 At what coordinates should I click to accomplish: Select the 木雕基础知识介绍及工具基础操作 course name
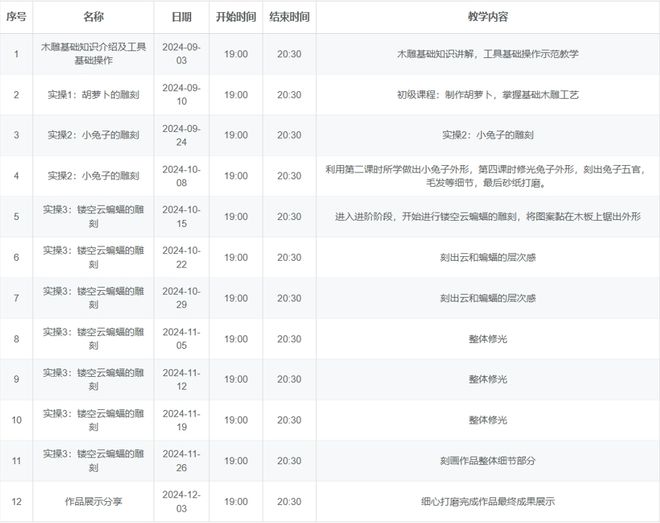coord(92,54)
